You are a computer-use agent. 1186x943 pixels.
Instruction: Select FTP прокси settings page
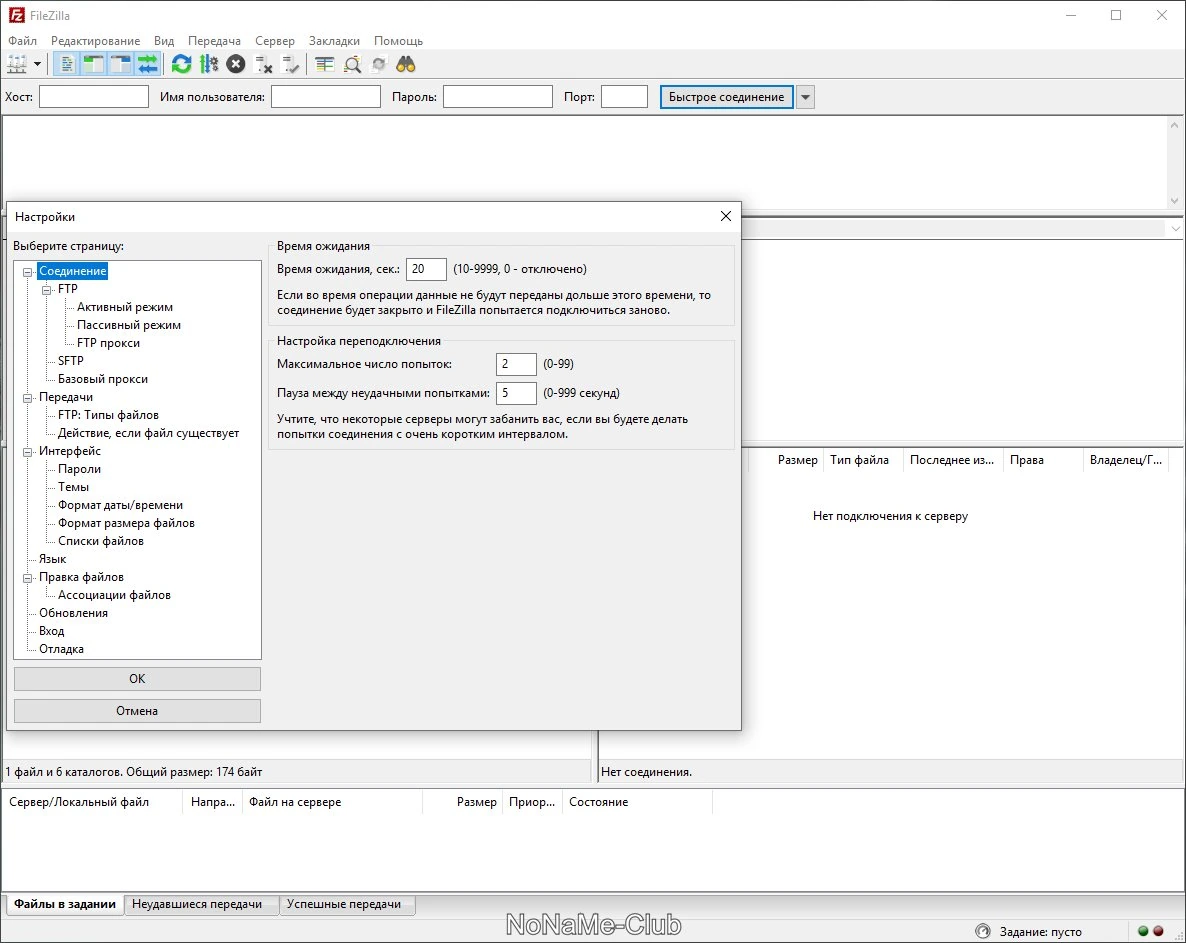click(108, 343)
